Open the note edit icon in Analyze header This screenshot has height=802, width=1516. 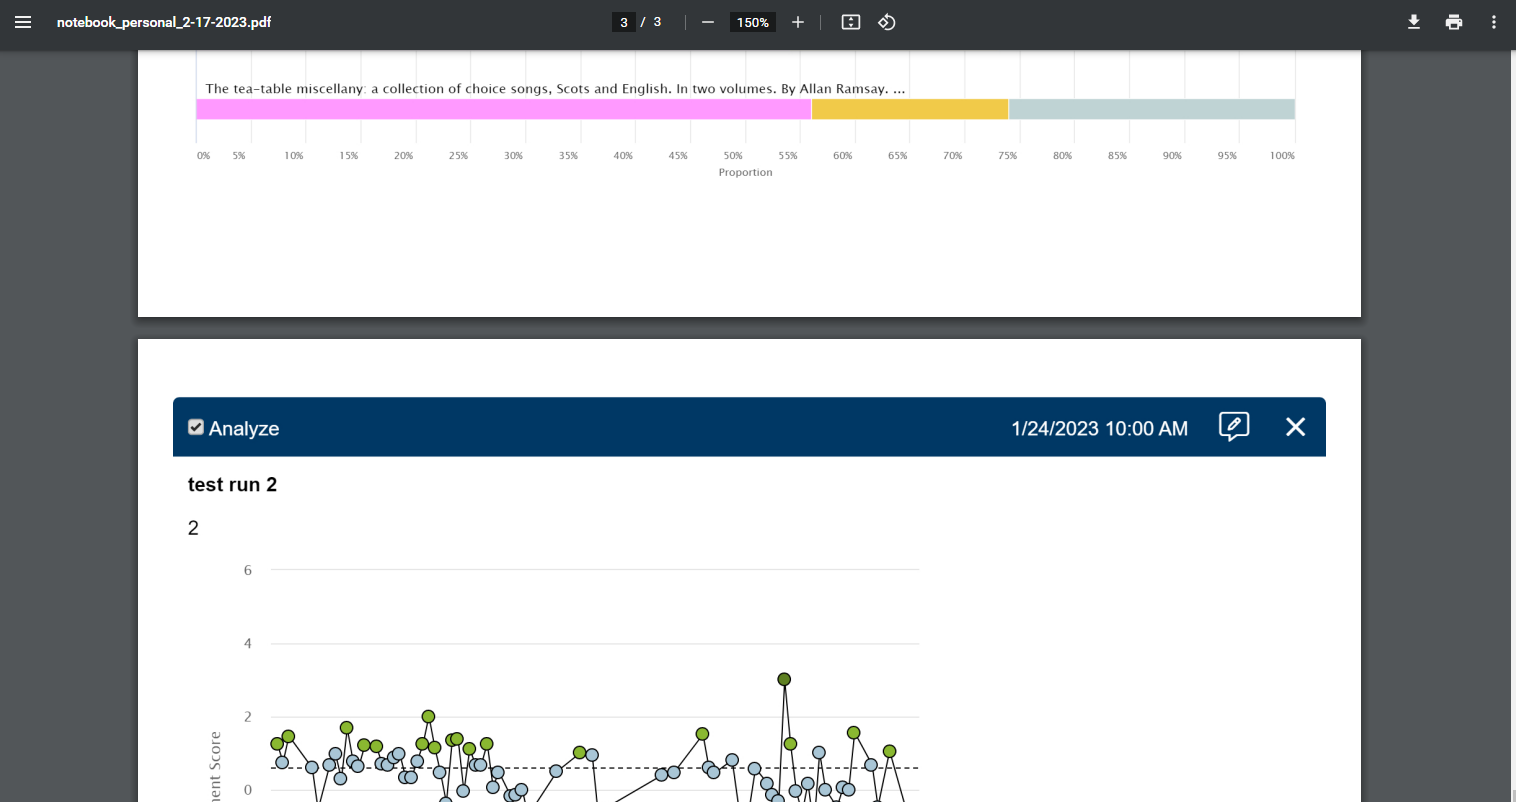(x=1234, y=427)
